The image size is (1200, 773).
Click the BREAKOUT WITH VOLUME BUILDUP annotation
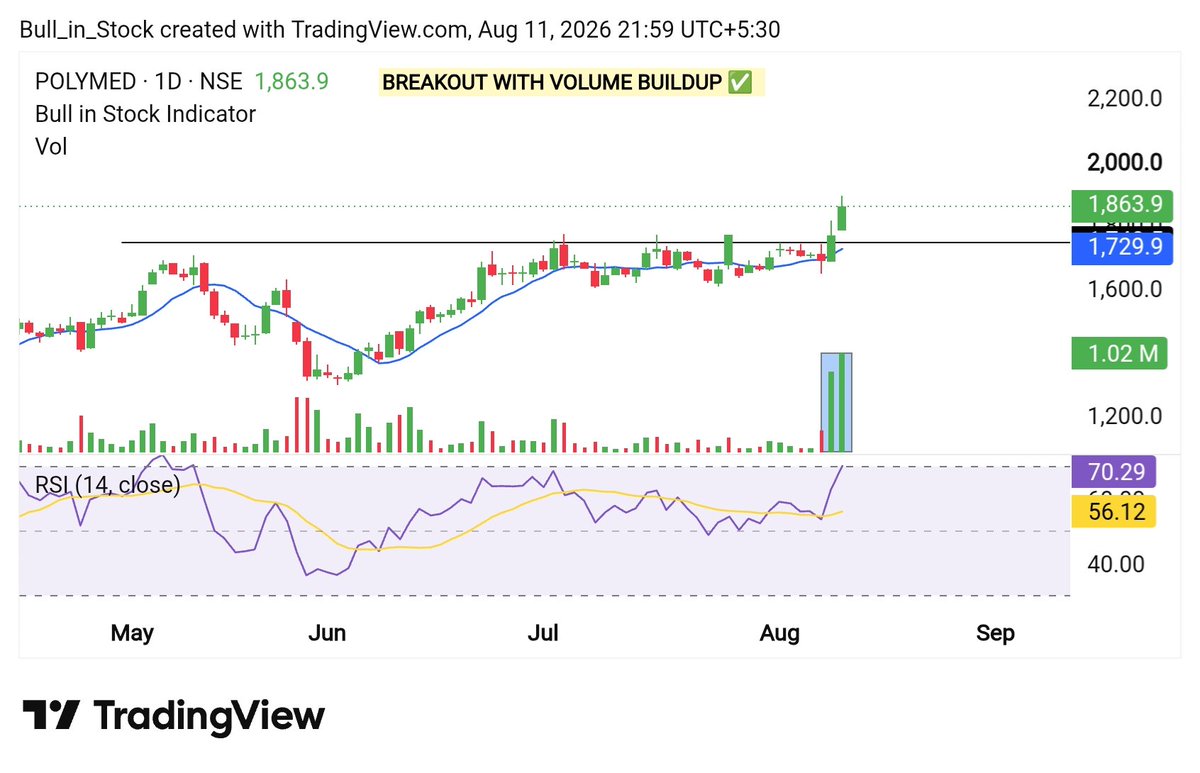click(x=571, y=82)
